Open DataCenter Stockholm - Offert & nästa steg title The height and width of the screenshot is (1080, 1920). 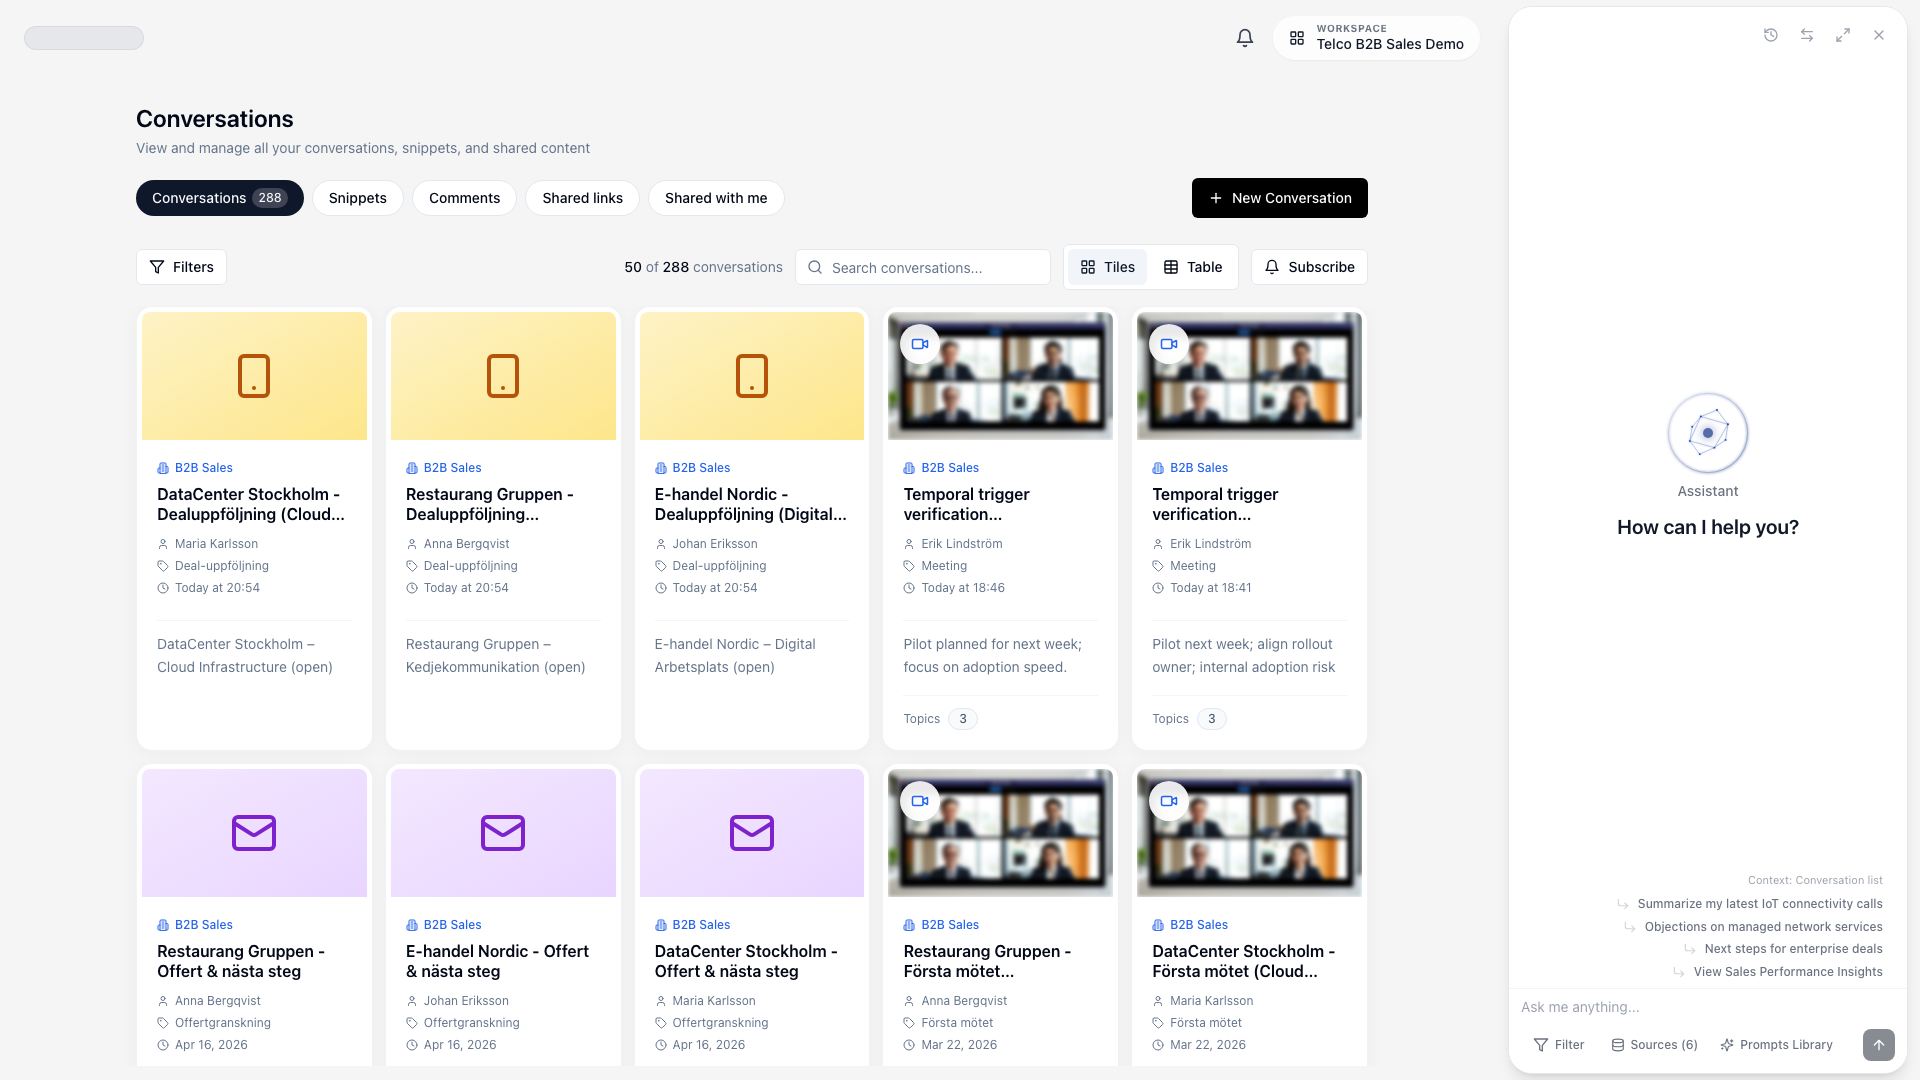[746, 961]
